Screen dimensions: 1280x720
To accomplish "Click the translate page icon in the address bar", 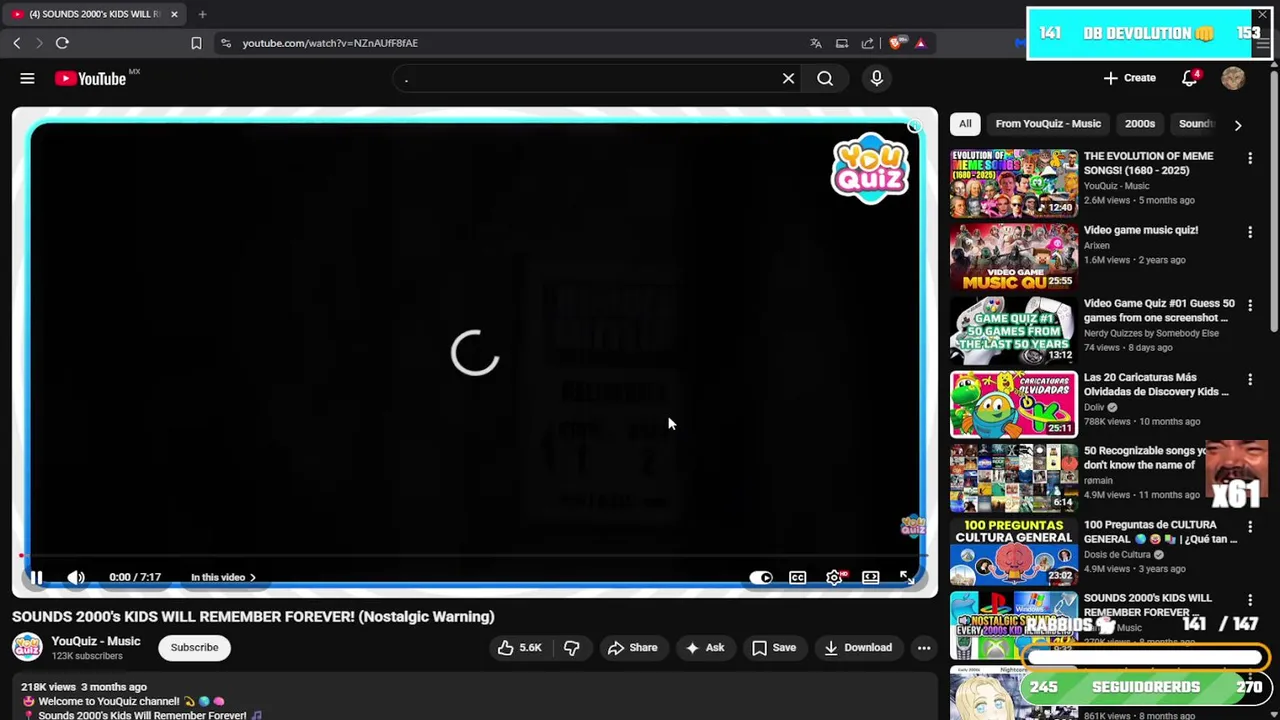I will 816,43.
